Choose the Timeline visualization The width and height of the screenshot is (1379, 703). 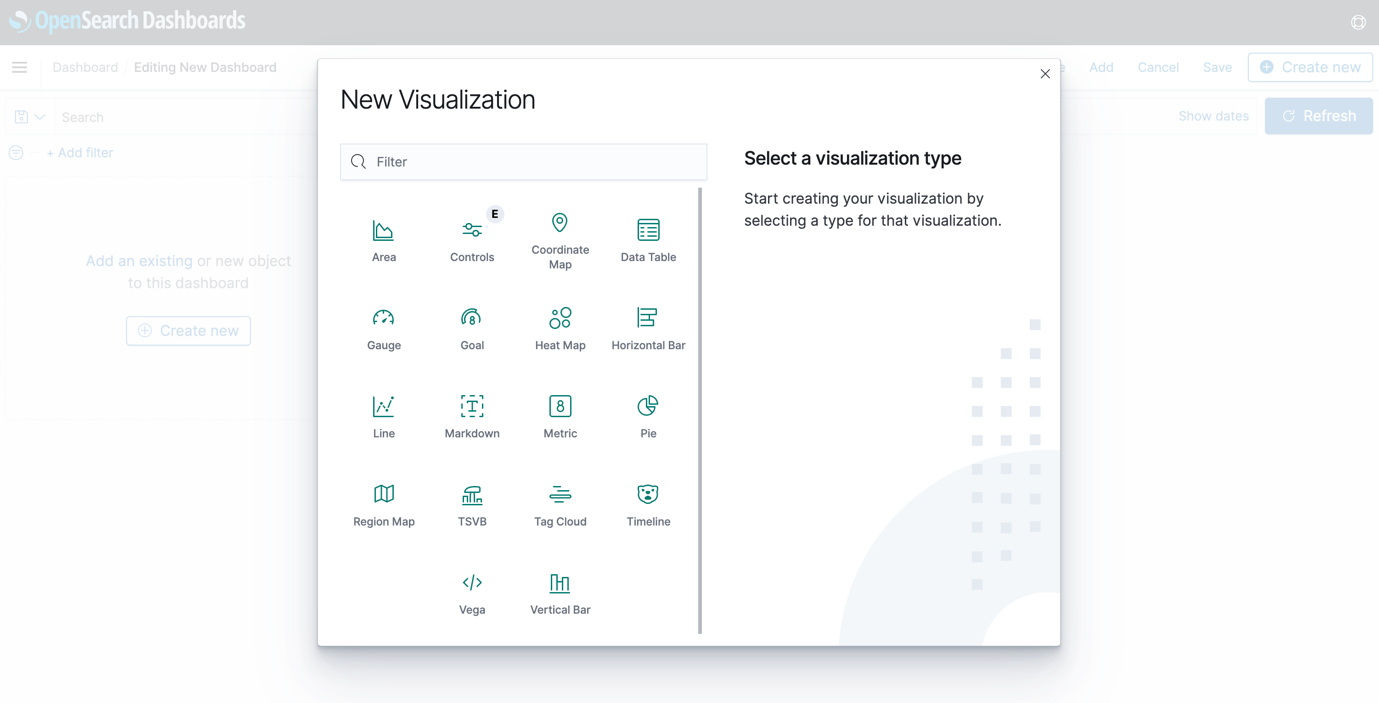[648, 505]
